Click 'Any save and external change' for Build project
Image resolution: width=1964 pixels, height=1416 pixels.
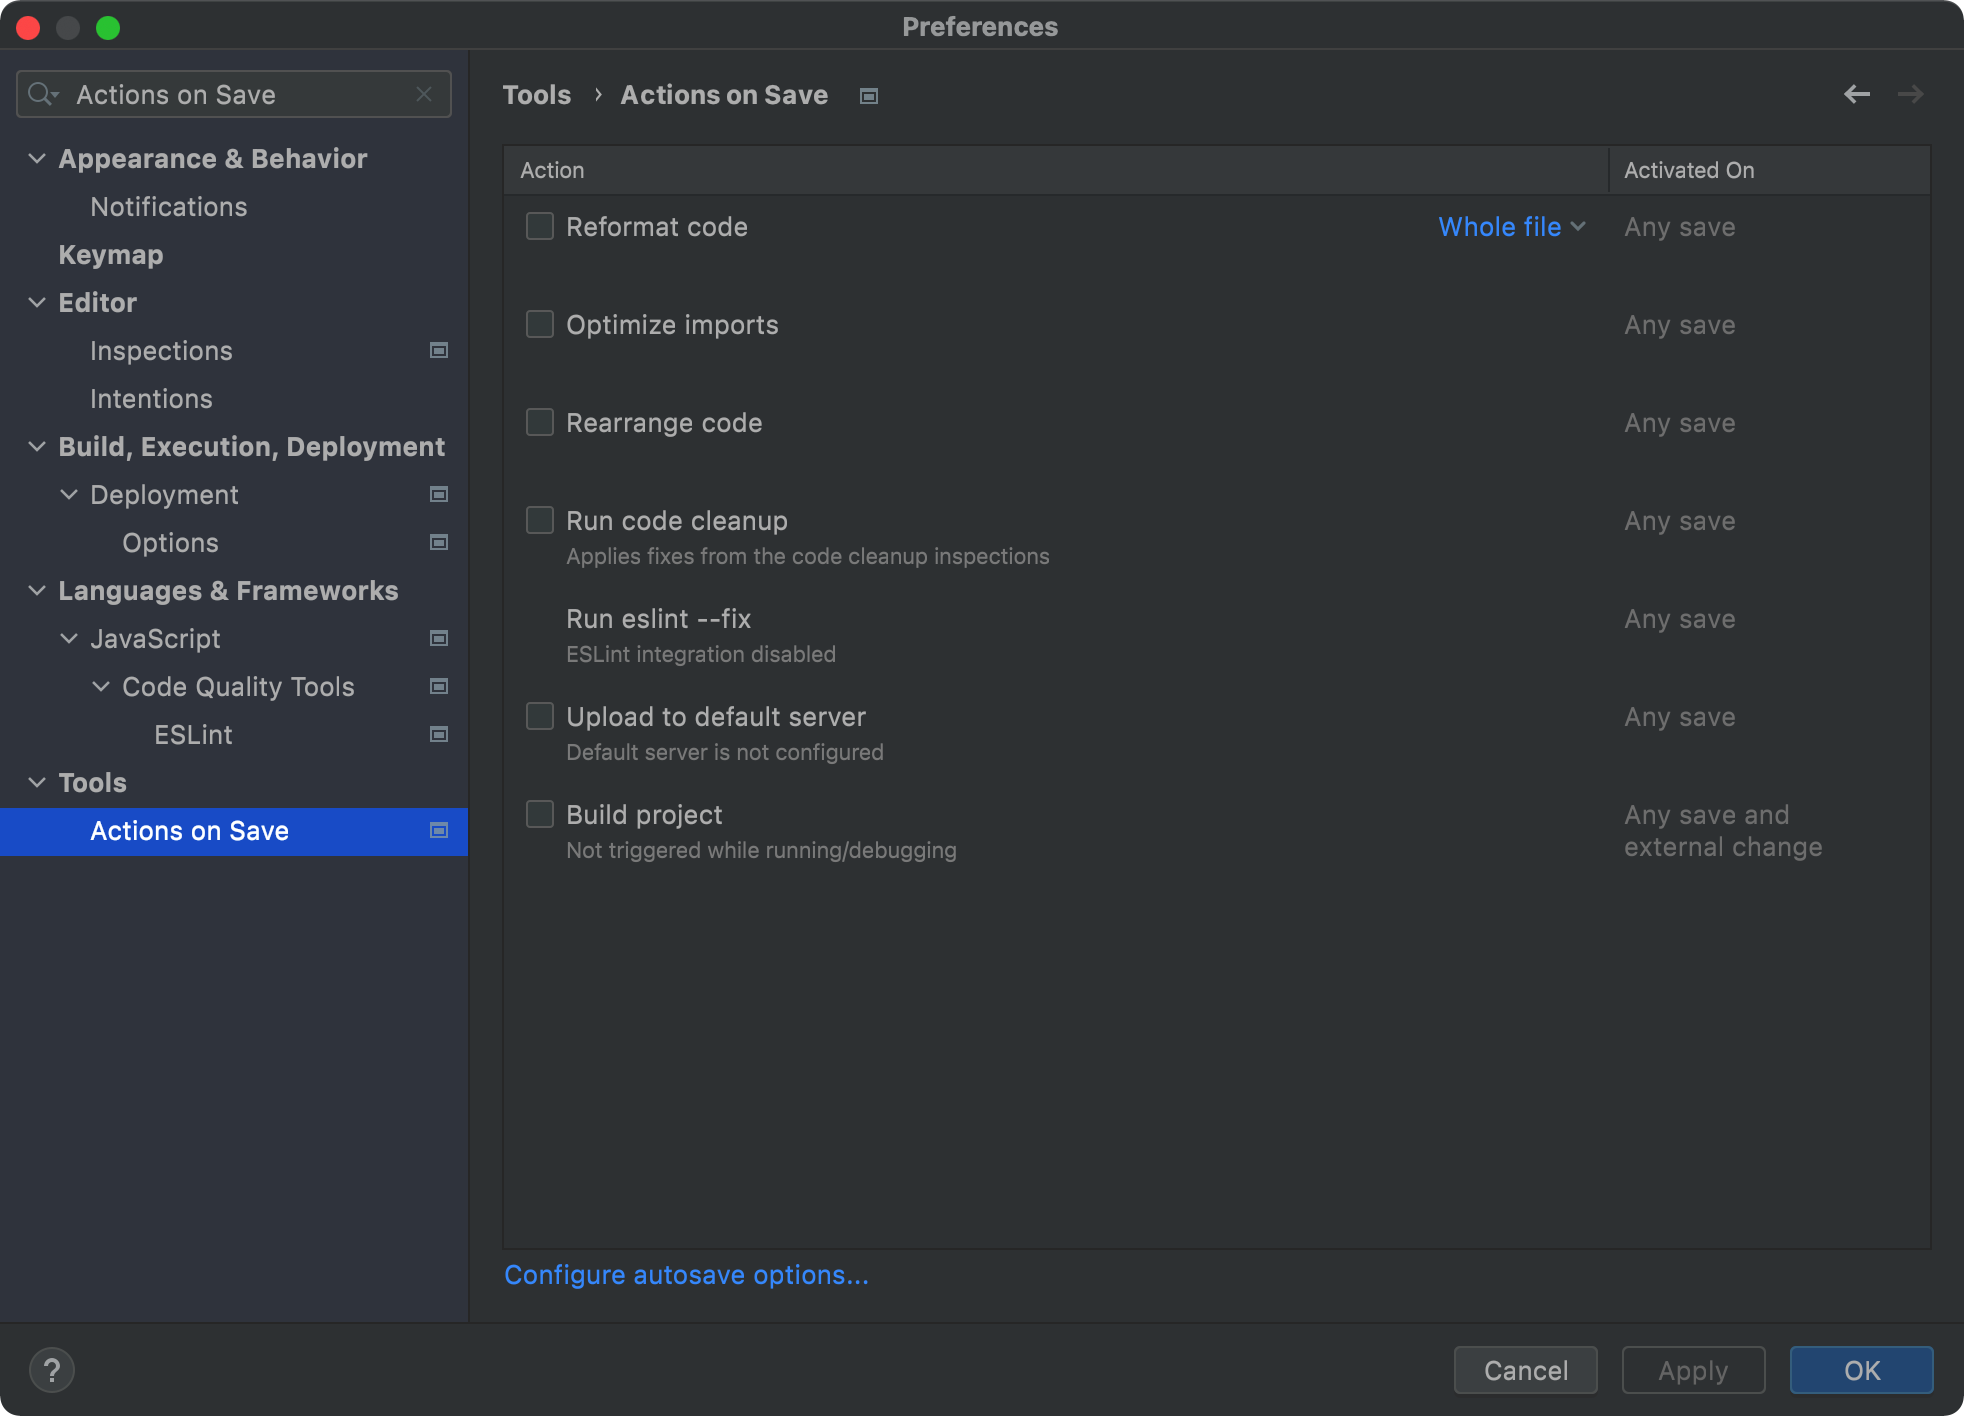click(x=1723, y=831)
